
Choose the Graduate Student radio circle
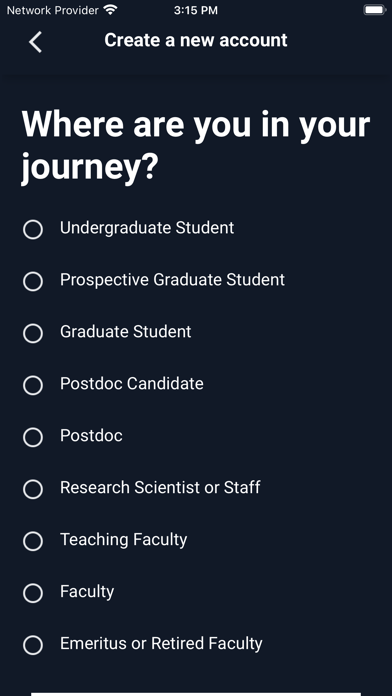point(33,333)
